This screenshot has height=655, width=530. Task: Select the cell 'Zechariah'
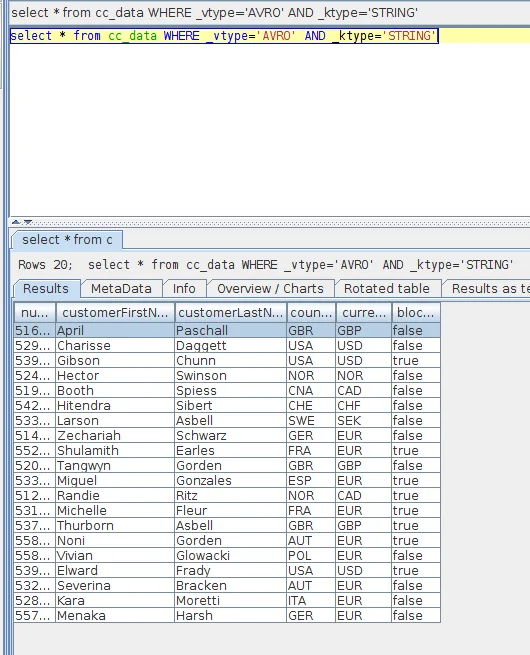[x=115, y=436]
